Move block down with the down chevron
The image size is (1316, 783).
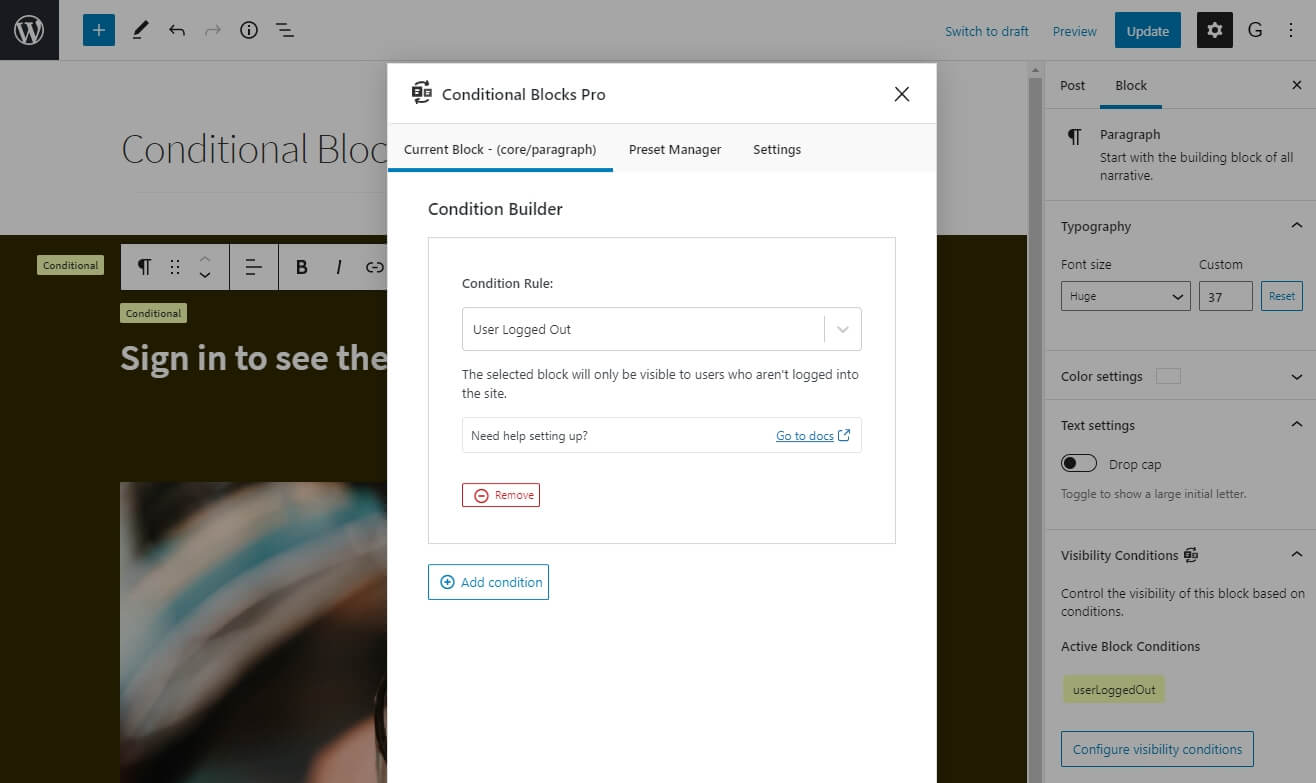[x=205, y=275]
